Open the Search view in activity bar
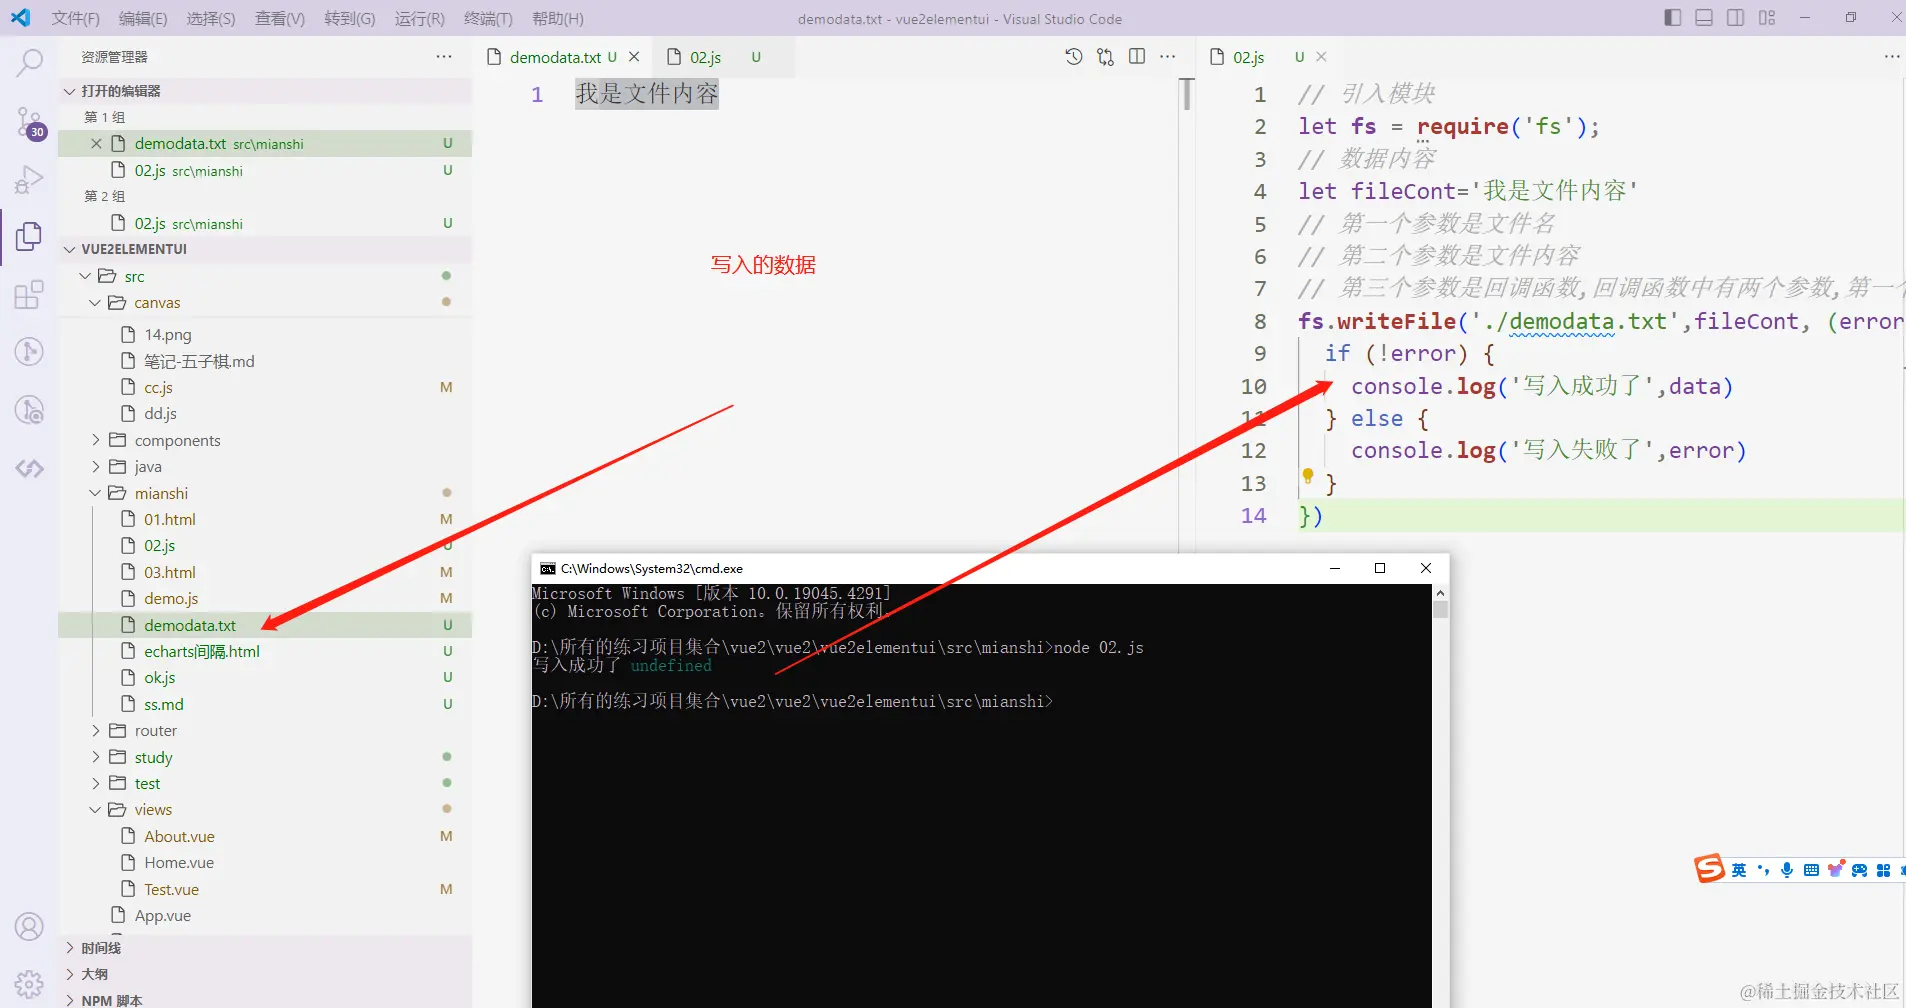Viewport: 1906px width, 1008px height. coord(29,63)
